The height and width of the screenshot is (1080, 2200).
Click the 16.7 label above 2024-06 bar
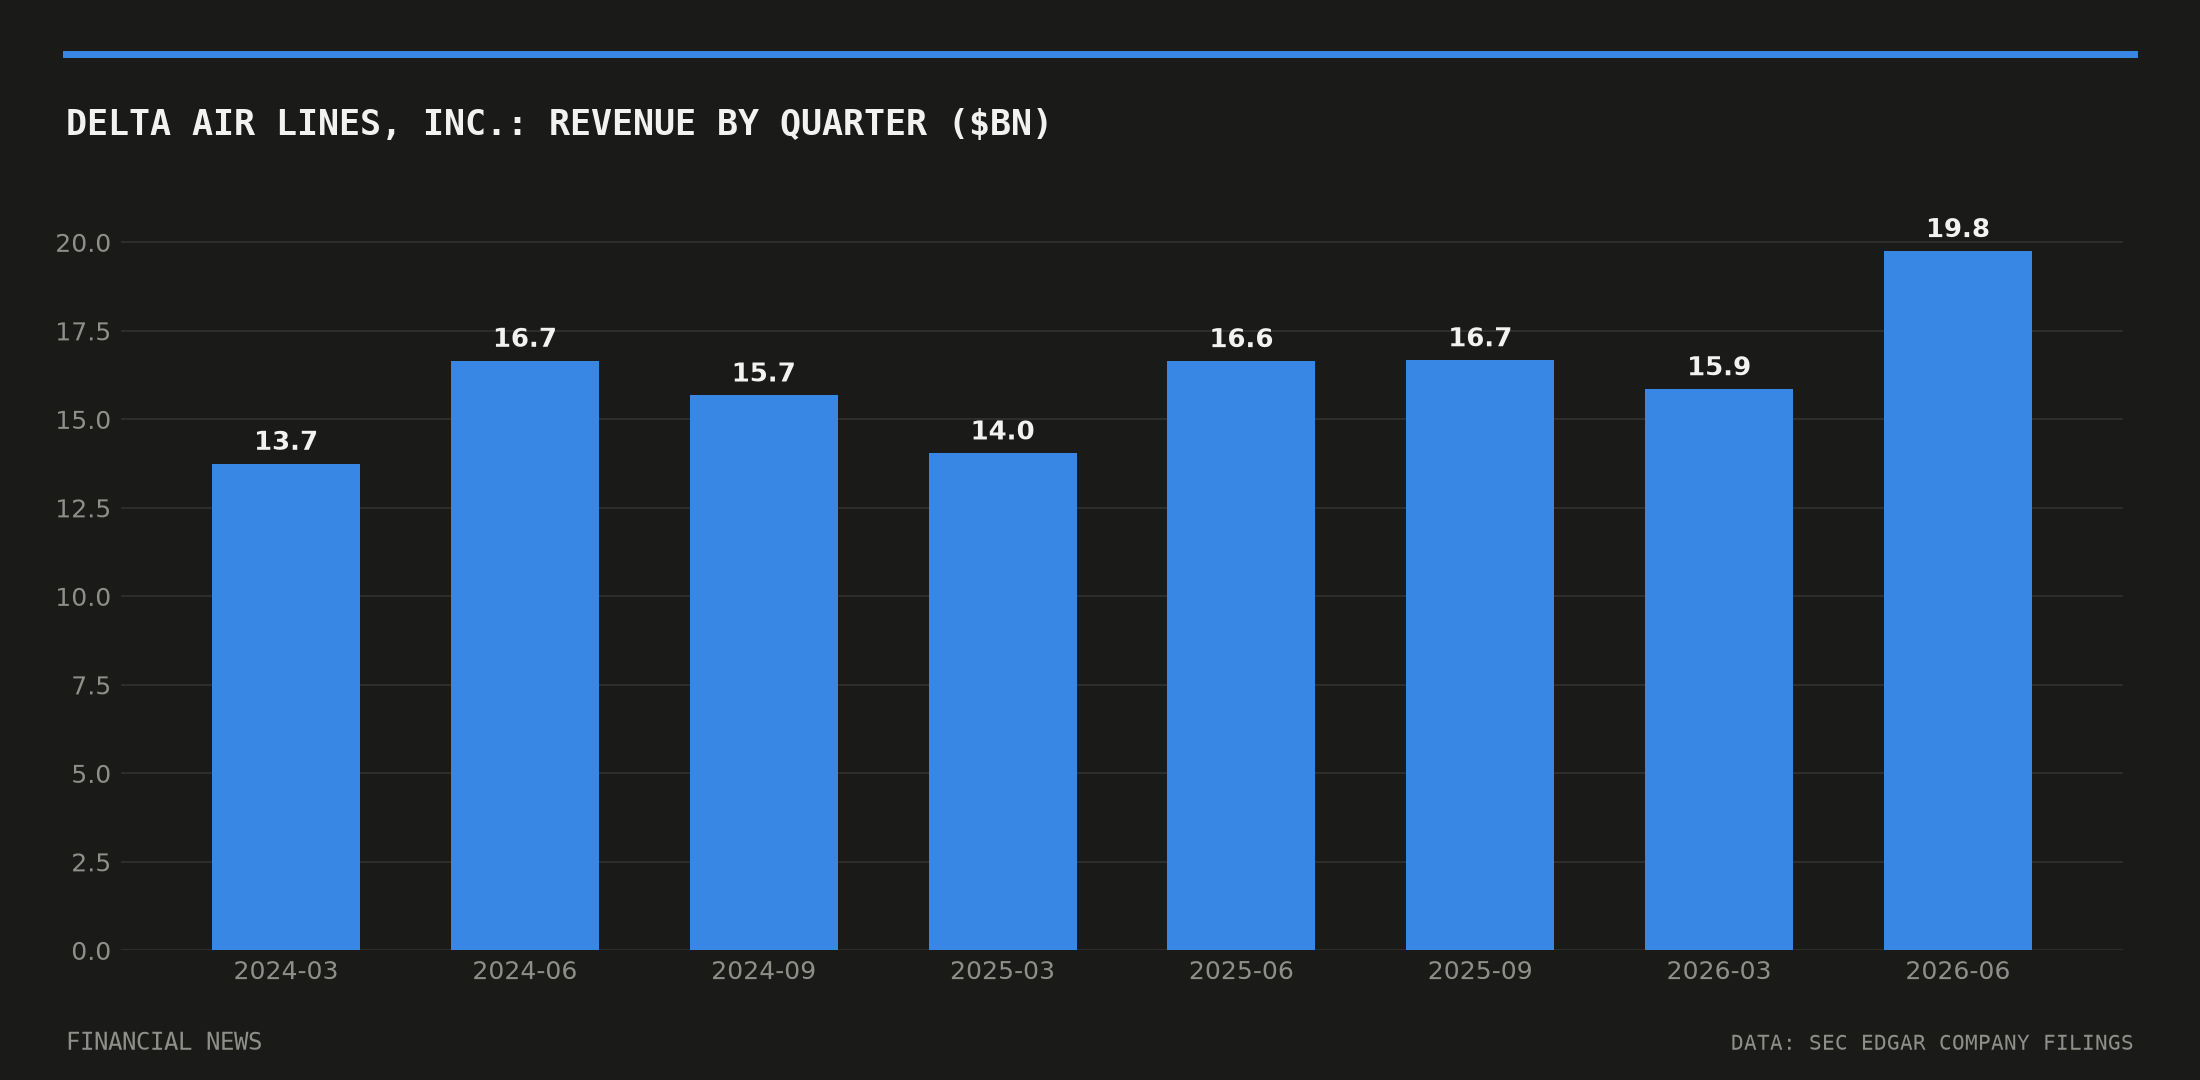(525, 338)
